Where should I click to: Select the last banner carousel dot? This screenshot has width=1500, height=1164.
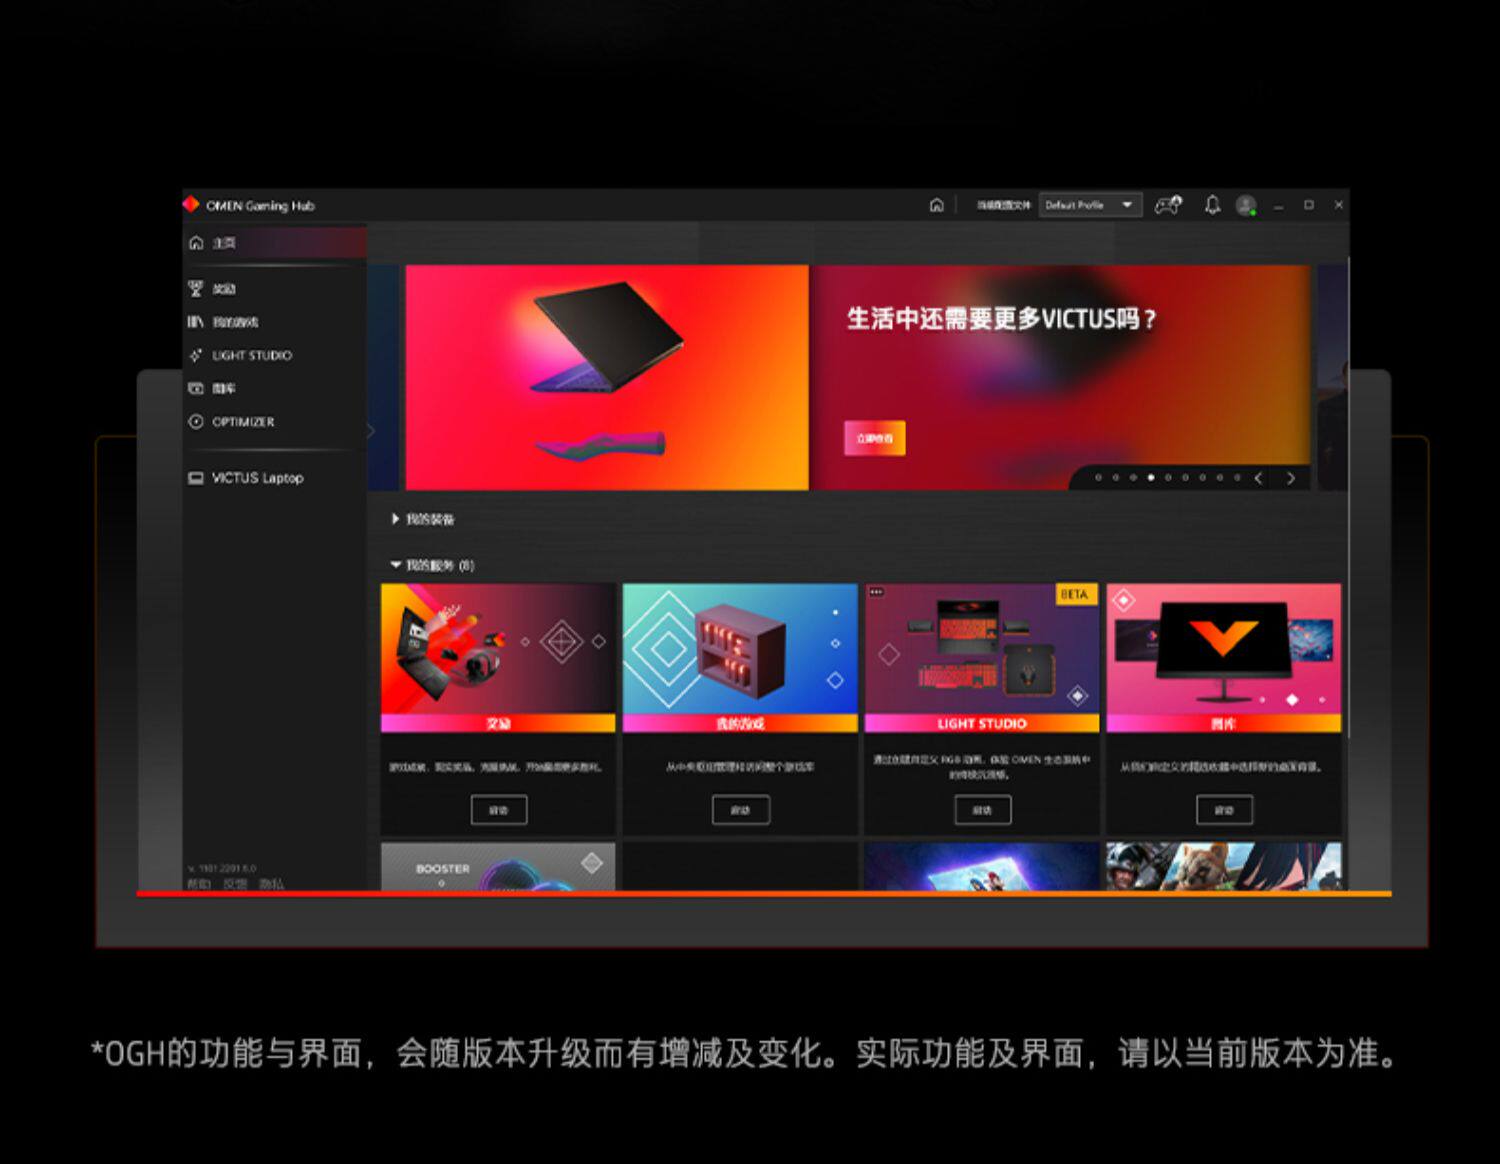pos(1237,478)
